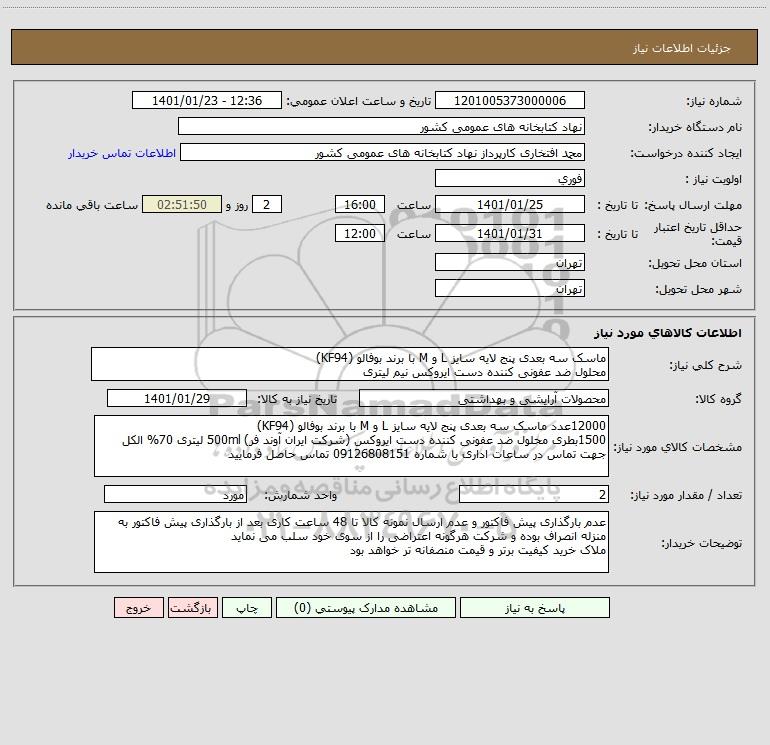Click the quantity field showing 2
Viewport: 770px width, 745px height.
coord(534,495)
